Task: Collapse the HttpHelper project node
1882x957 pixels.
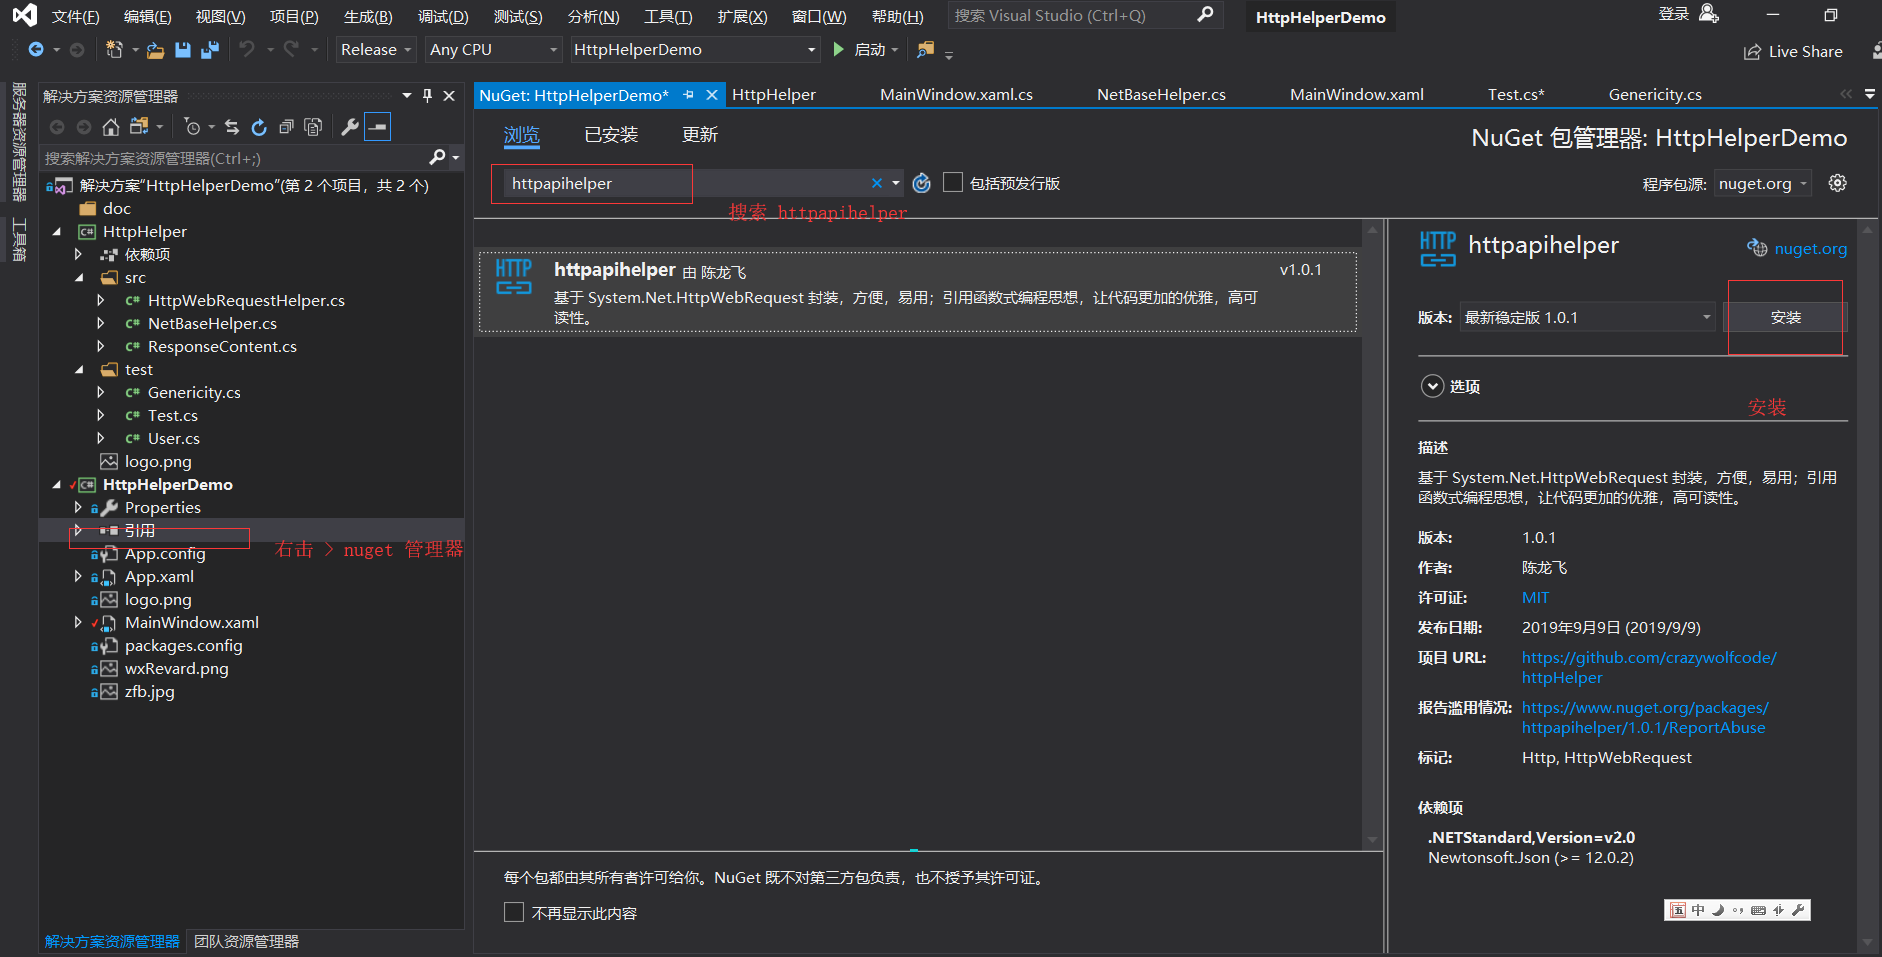Action: click(x=57, y=231)
